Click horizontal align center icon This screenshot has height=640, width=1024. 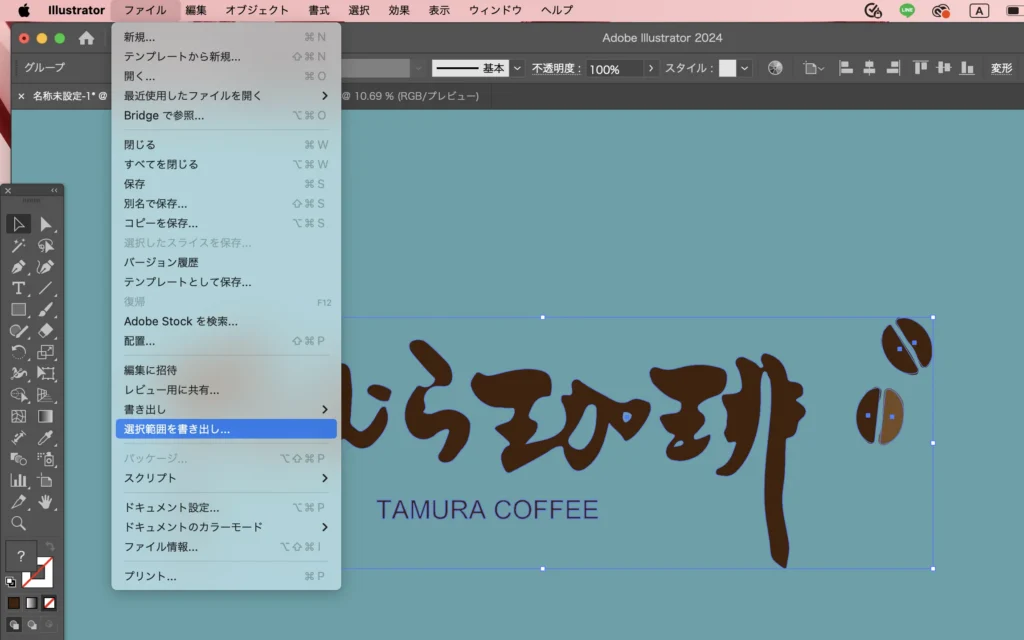click(x=869, y=68)
